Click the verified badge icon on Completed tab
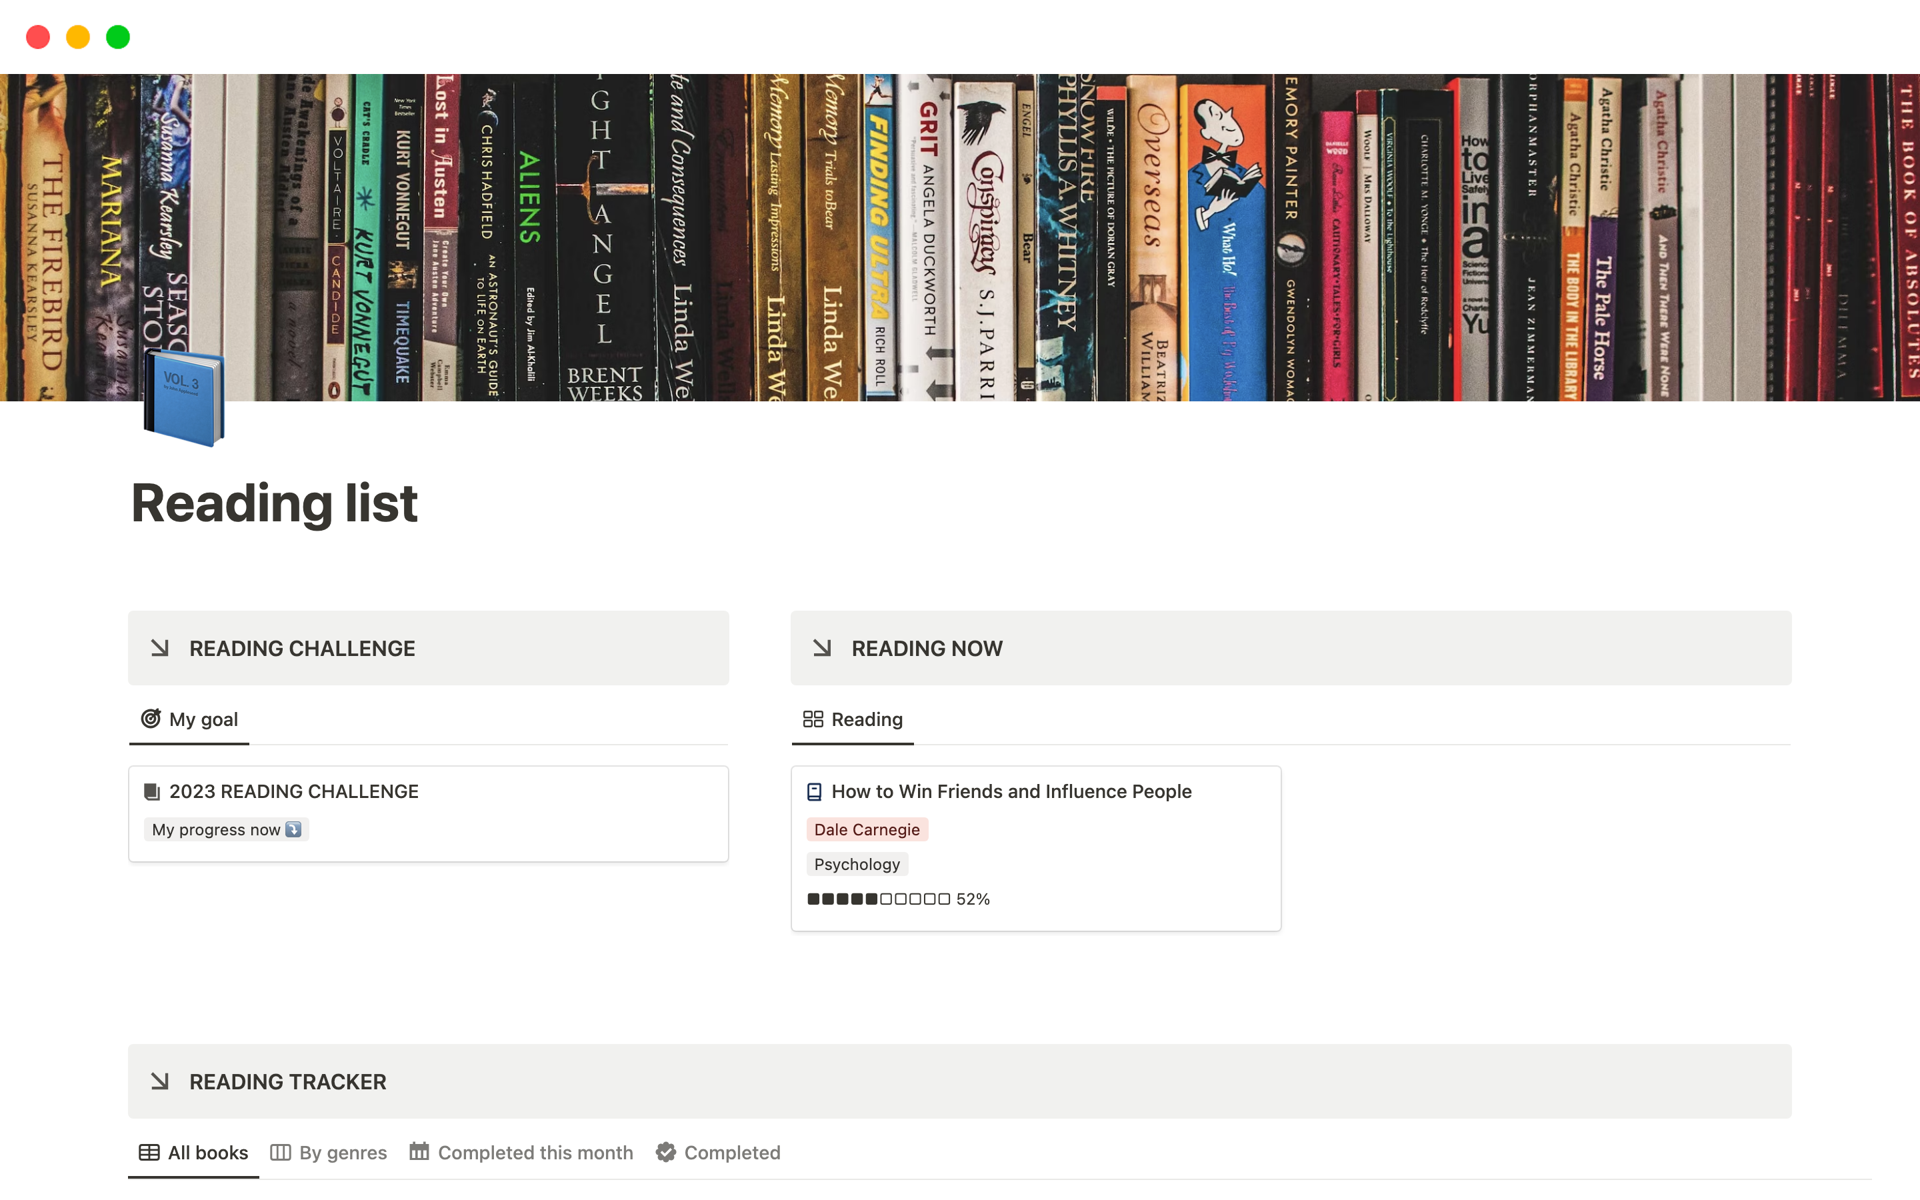The image size is (1920, 1200). [x=666, y=1152]
